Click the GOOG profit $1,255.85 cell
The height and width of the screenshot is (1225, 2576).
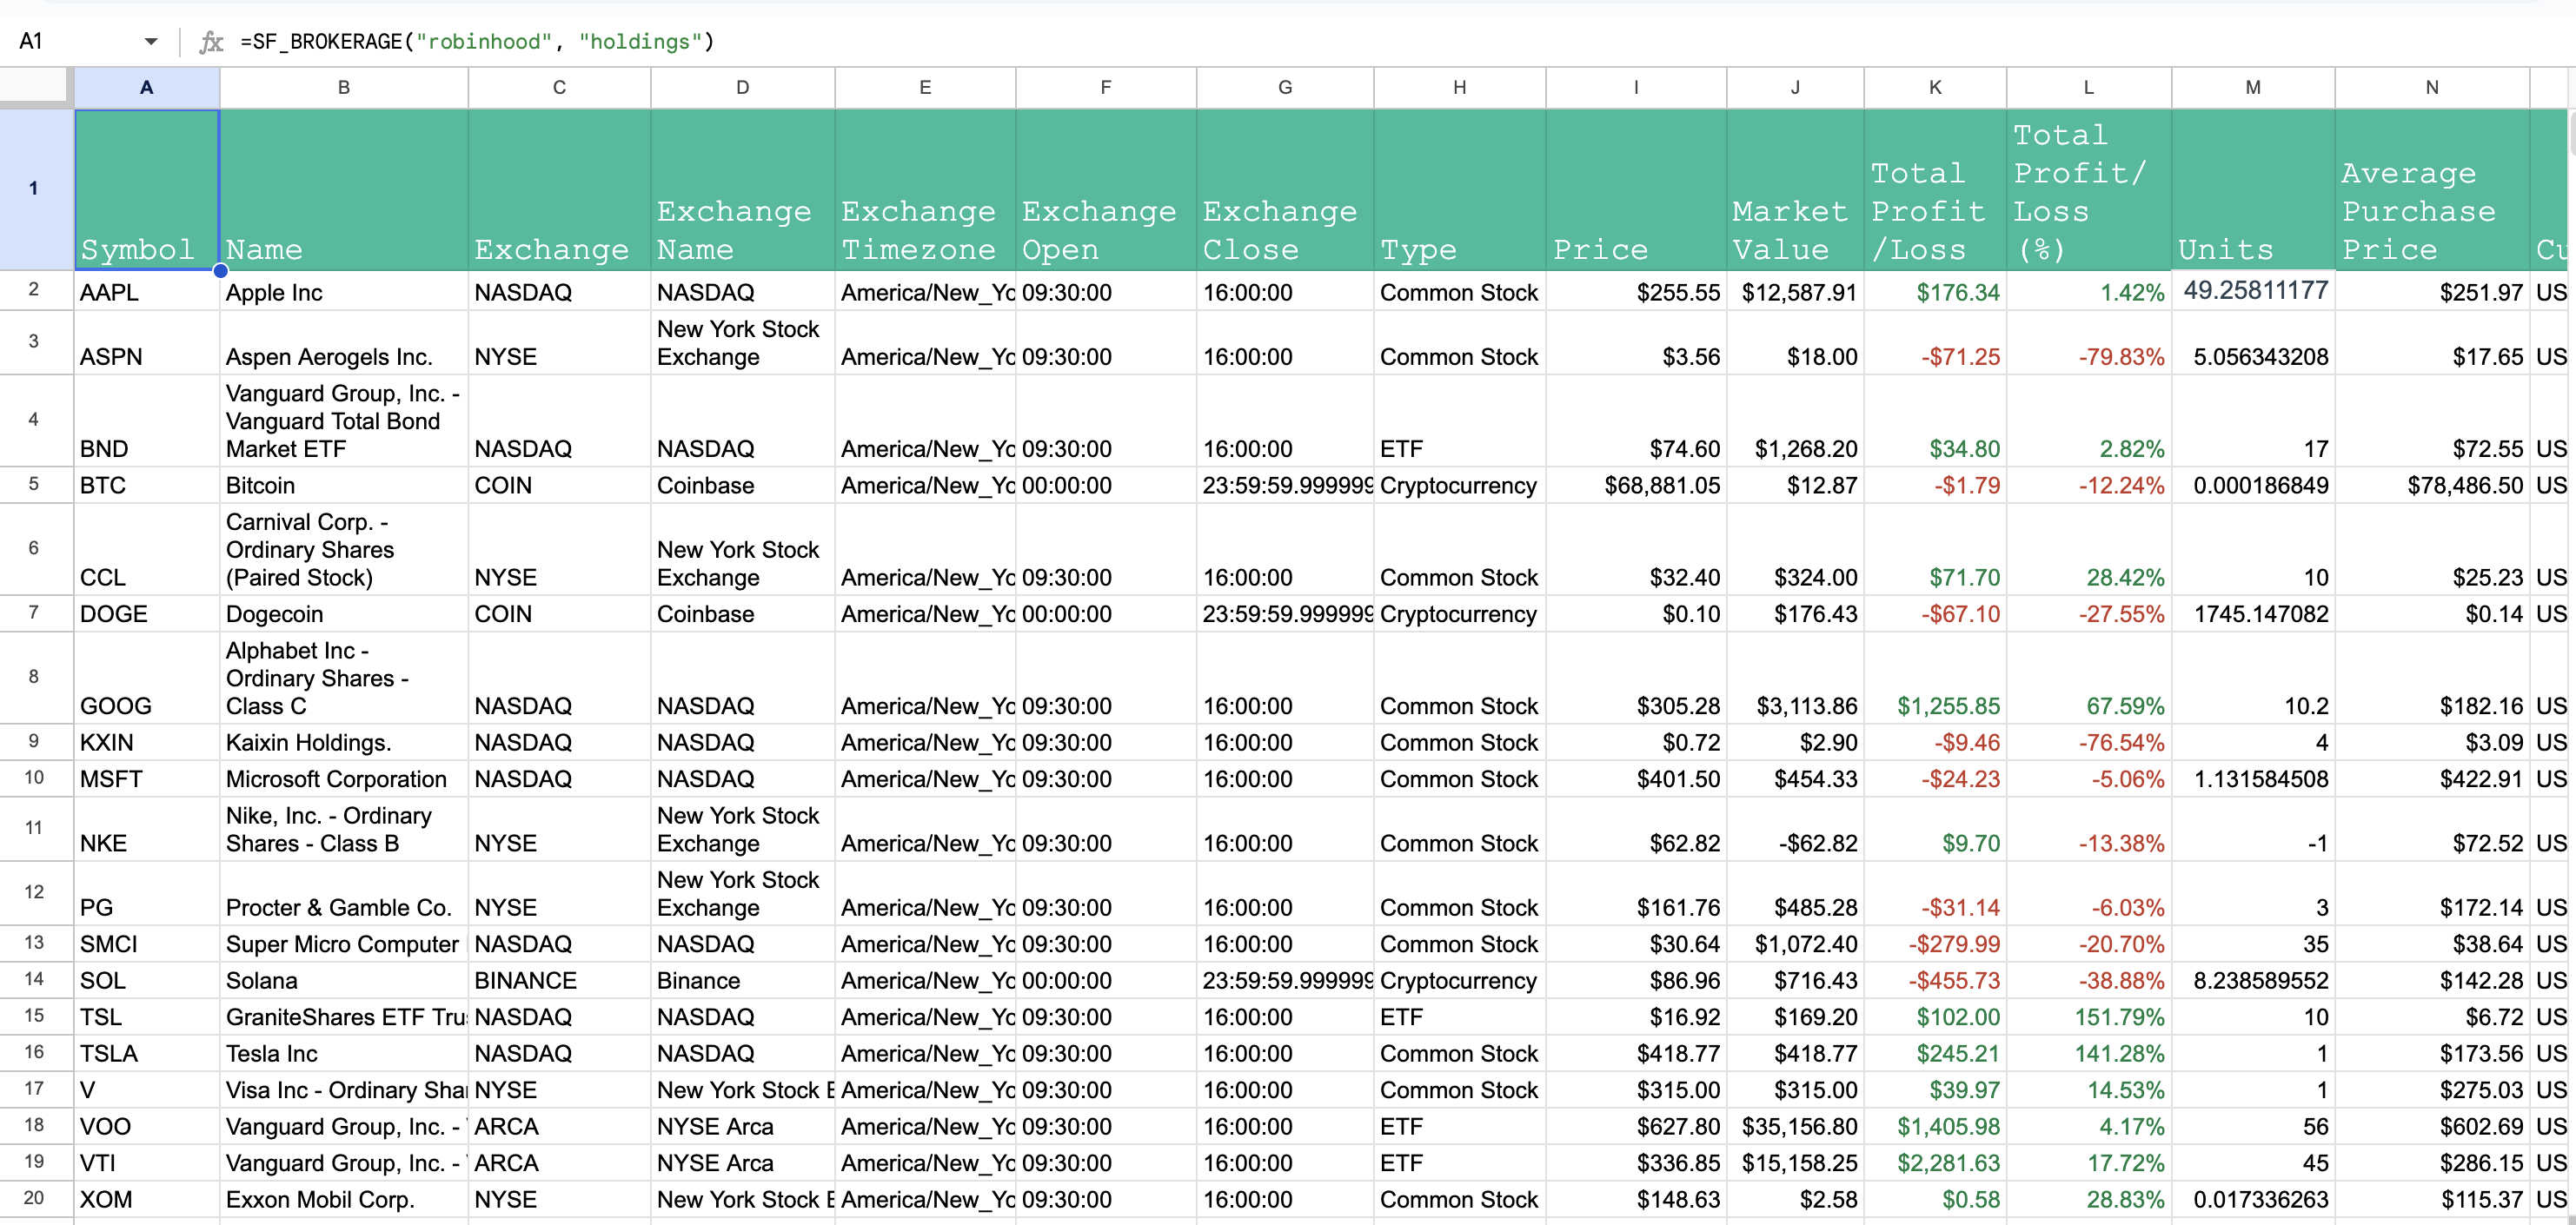coord(1935,678)
